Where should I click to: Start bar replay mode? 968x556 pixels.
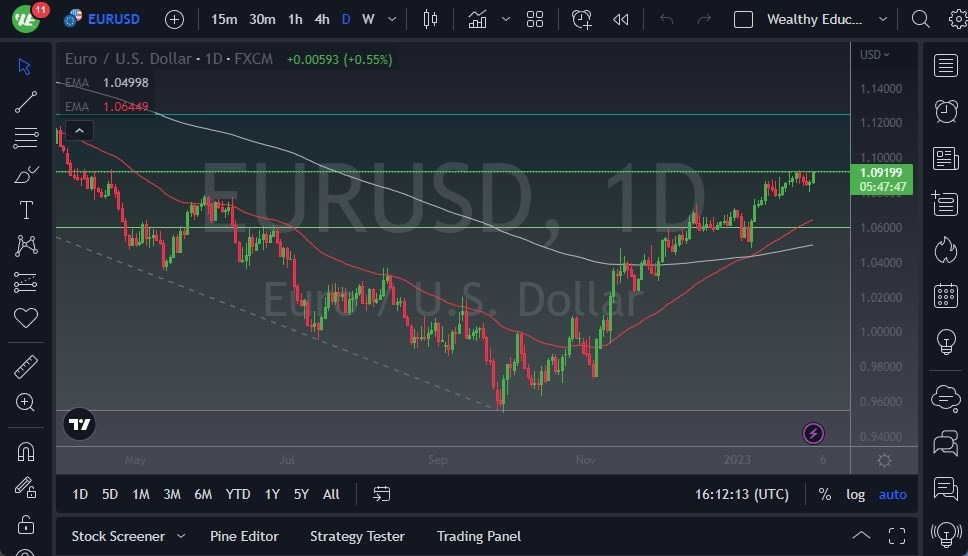[x=620, y=20]
